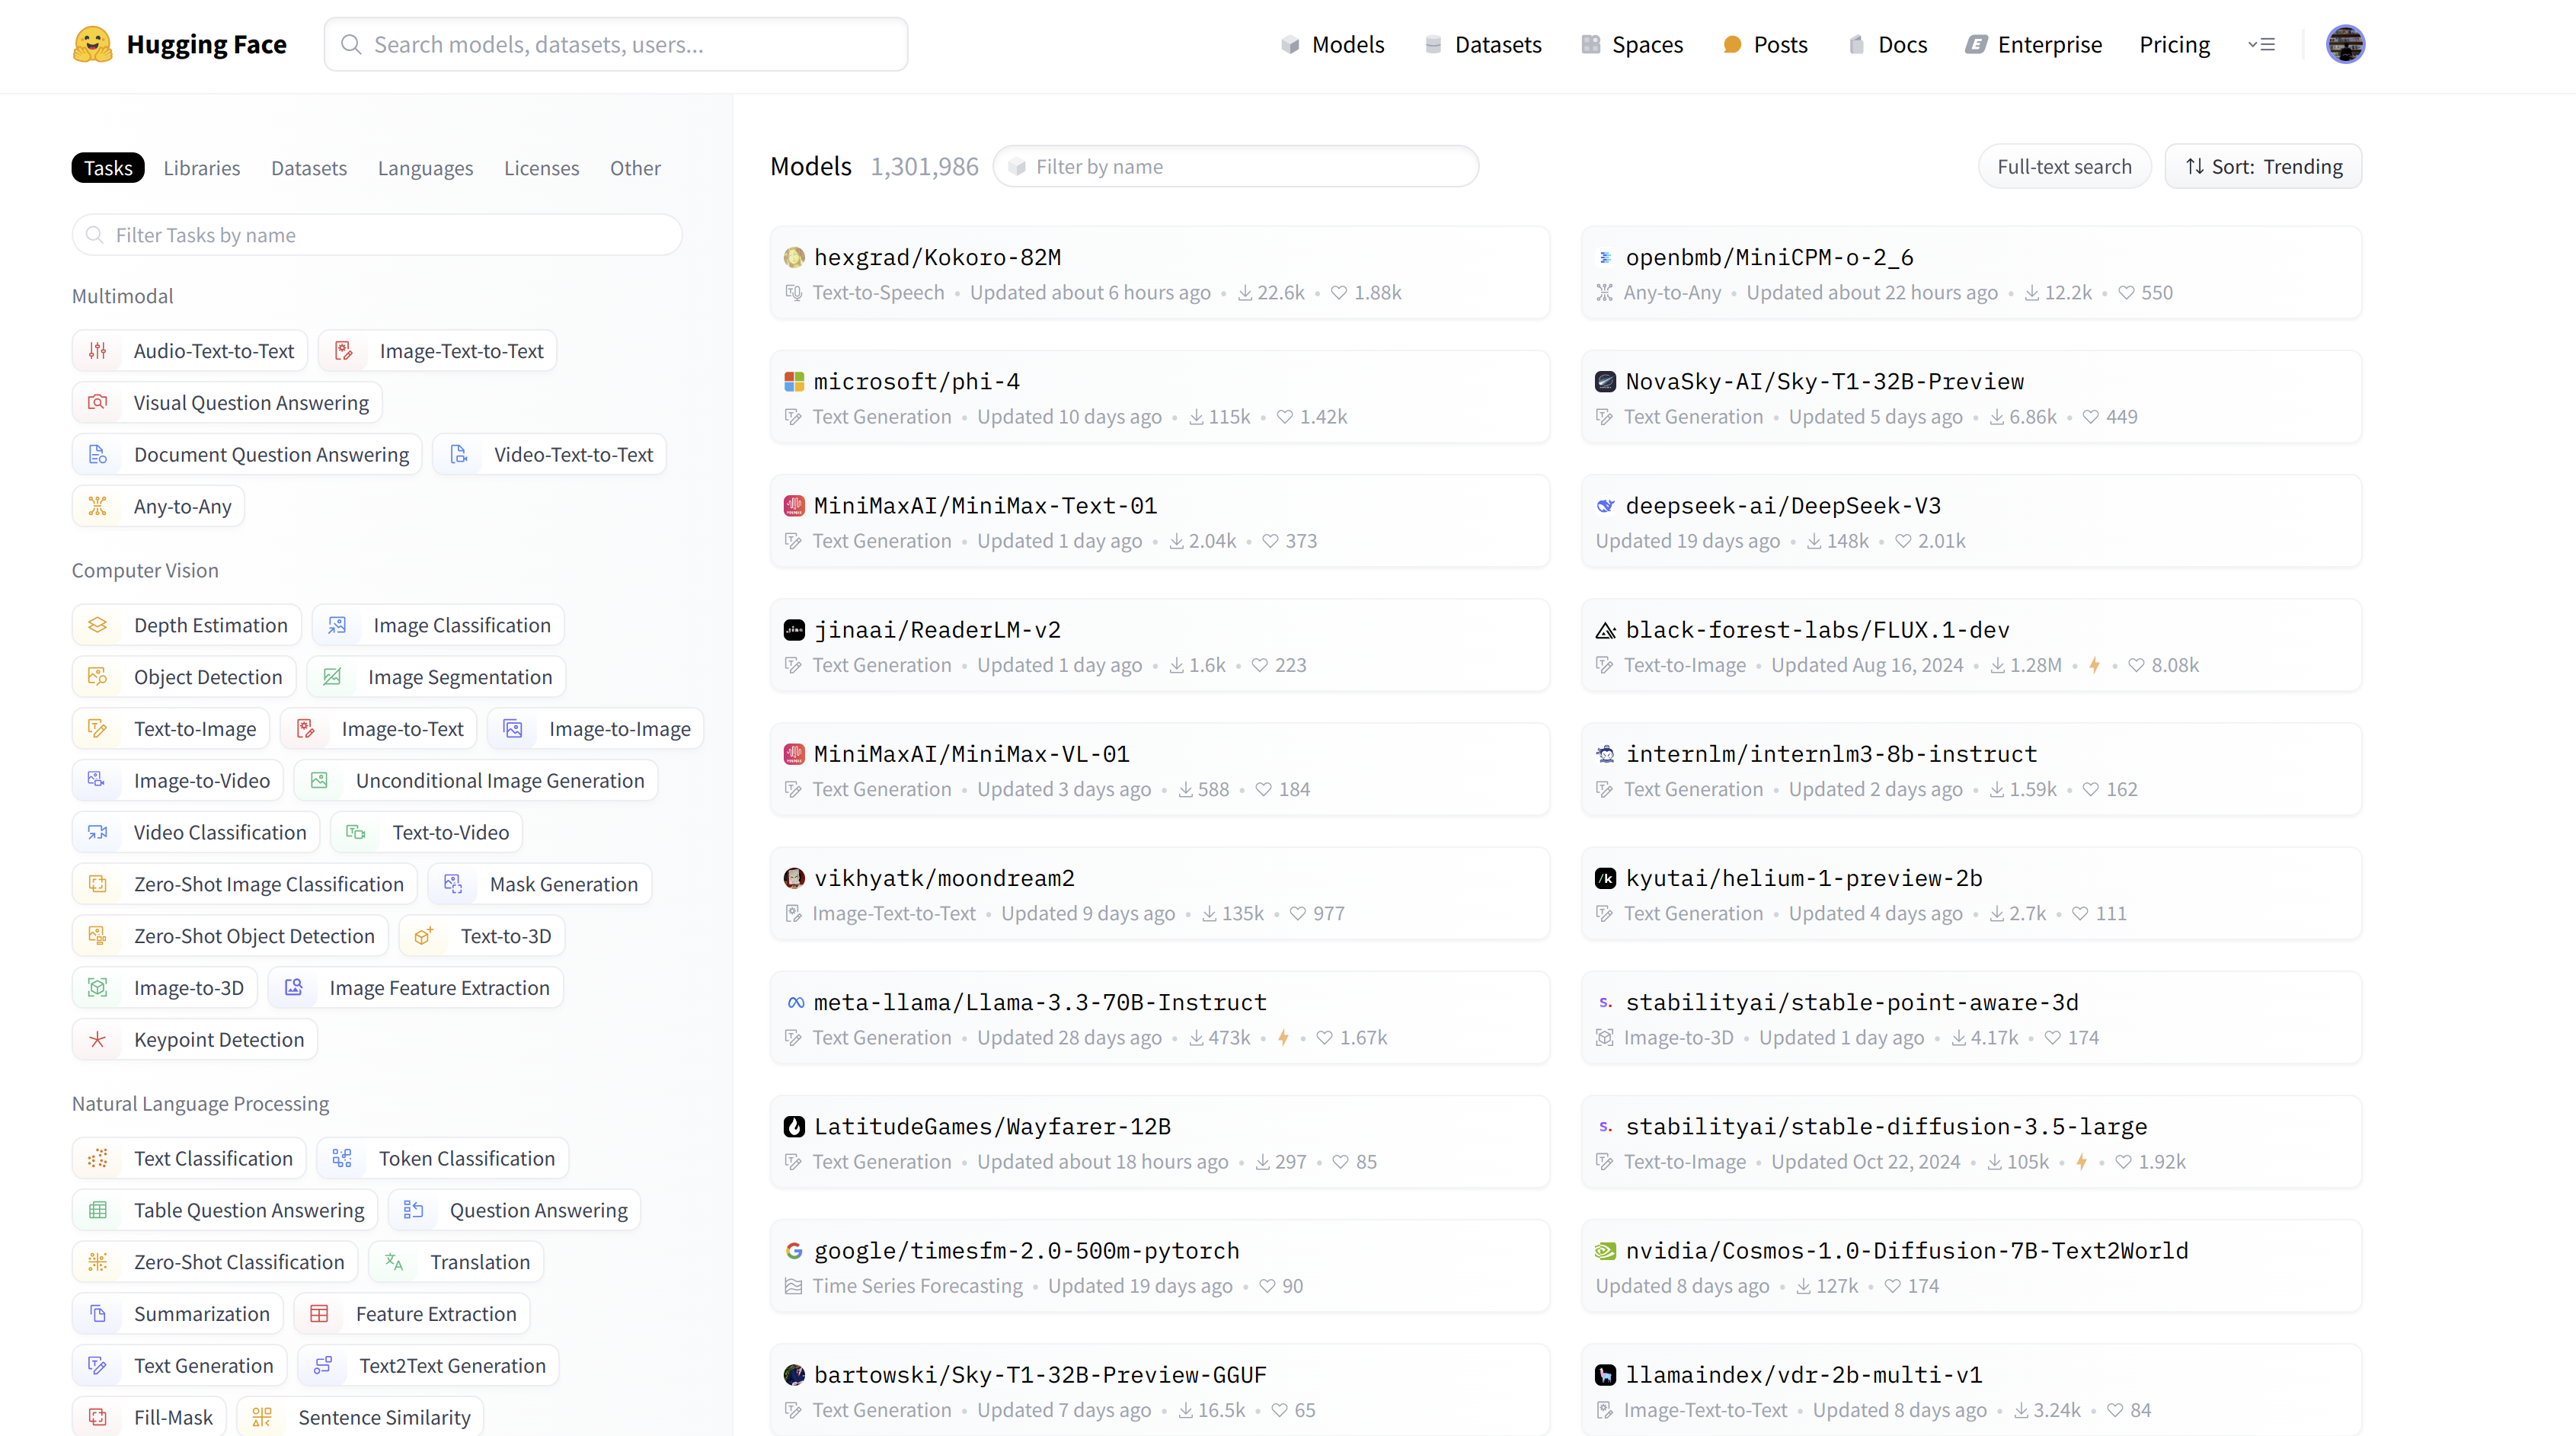The width and height of the screenshot is (2576, 1436).
Task: Click the Keypoint Detection star icon
Action: (98, 1040)
